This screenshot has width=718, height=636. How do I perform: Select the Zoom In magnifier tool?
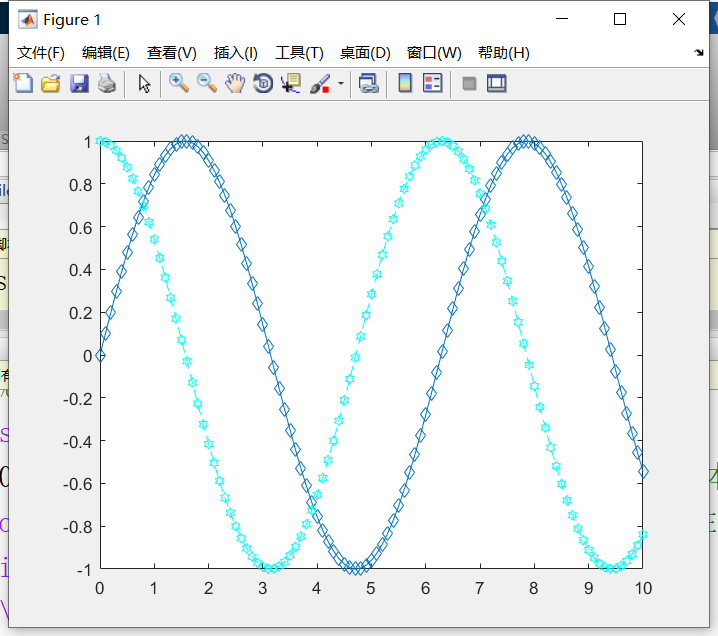tap(179, 83)
